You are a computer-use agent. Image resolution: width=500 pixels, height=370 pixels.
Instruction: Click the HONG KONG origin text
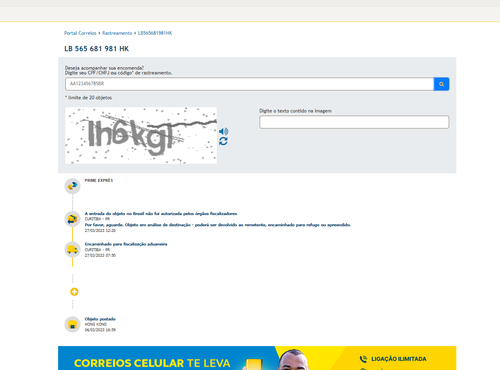pos(96,324)
